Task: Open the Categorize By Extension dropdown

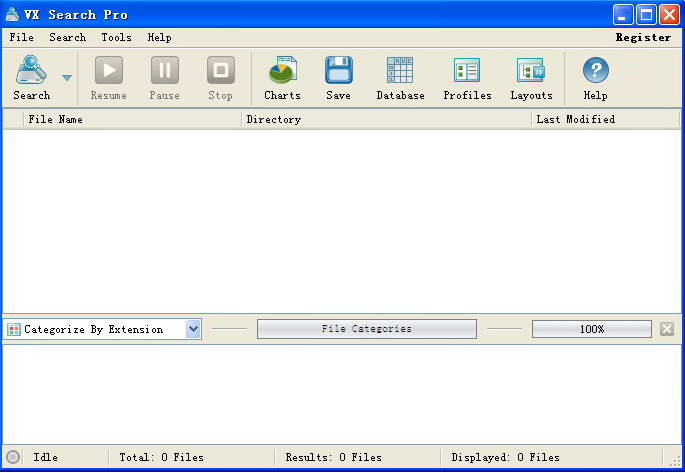Action: (x=104, y=329)
